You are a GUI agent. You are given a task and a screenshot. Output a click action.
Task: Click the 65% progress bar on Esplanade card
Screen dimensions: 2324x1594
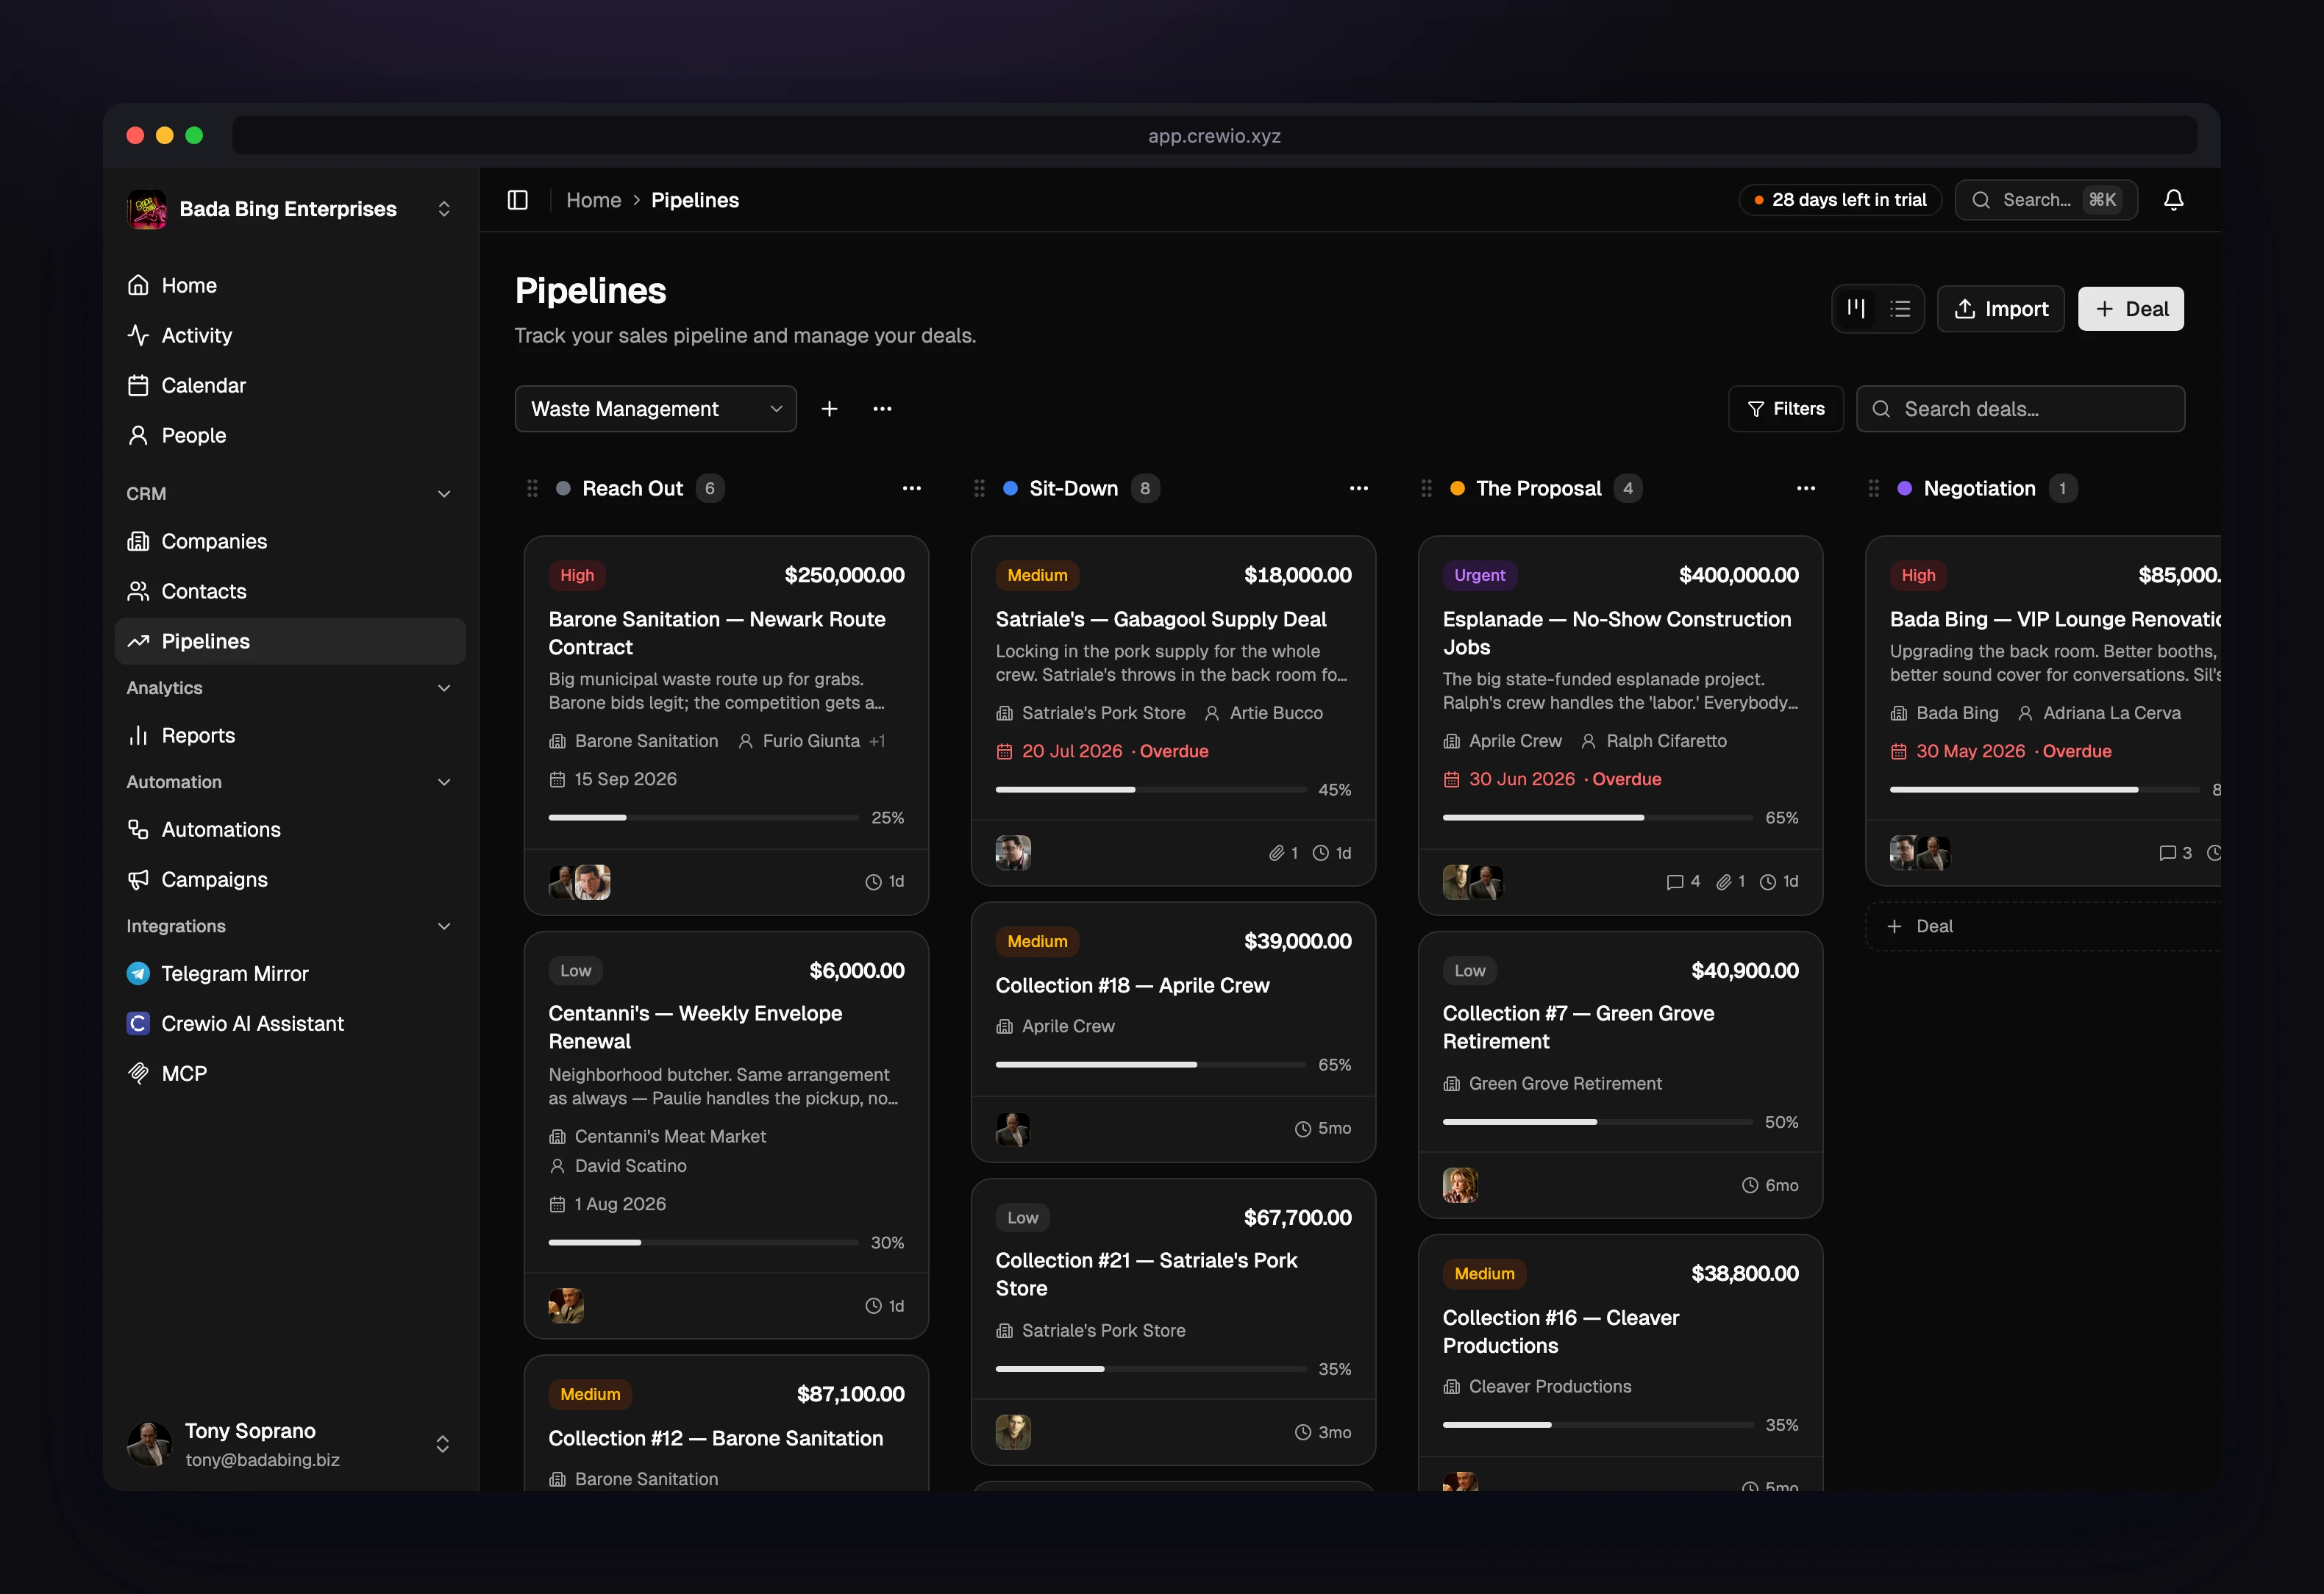tap(1597, 817)
